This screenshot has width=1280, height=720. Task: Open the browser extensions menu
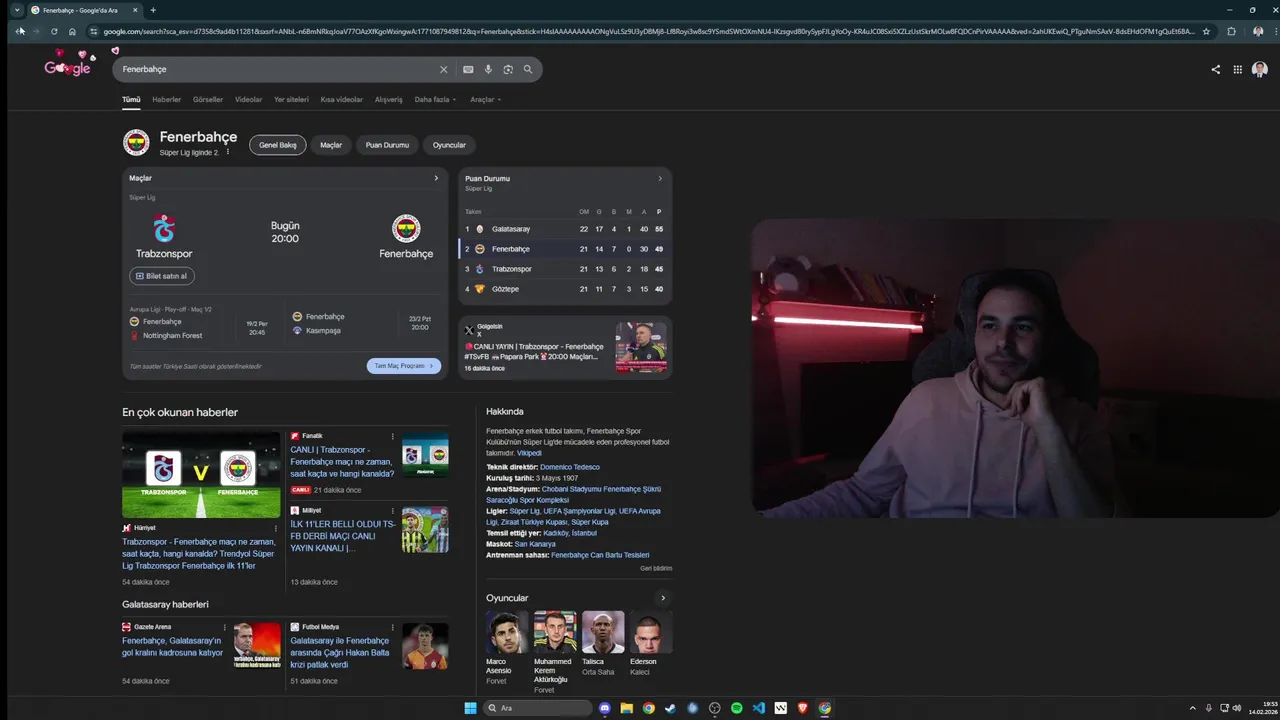coord(1231,31)
